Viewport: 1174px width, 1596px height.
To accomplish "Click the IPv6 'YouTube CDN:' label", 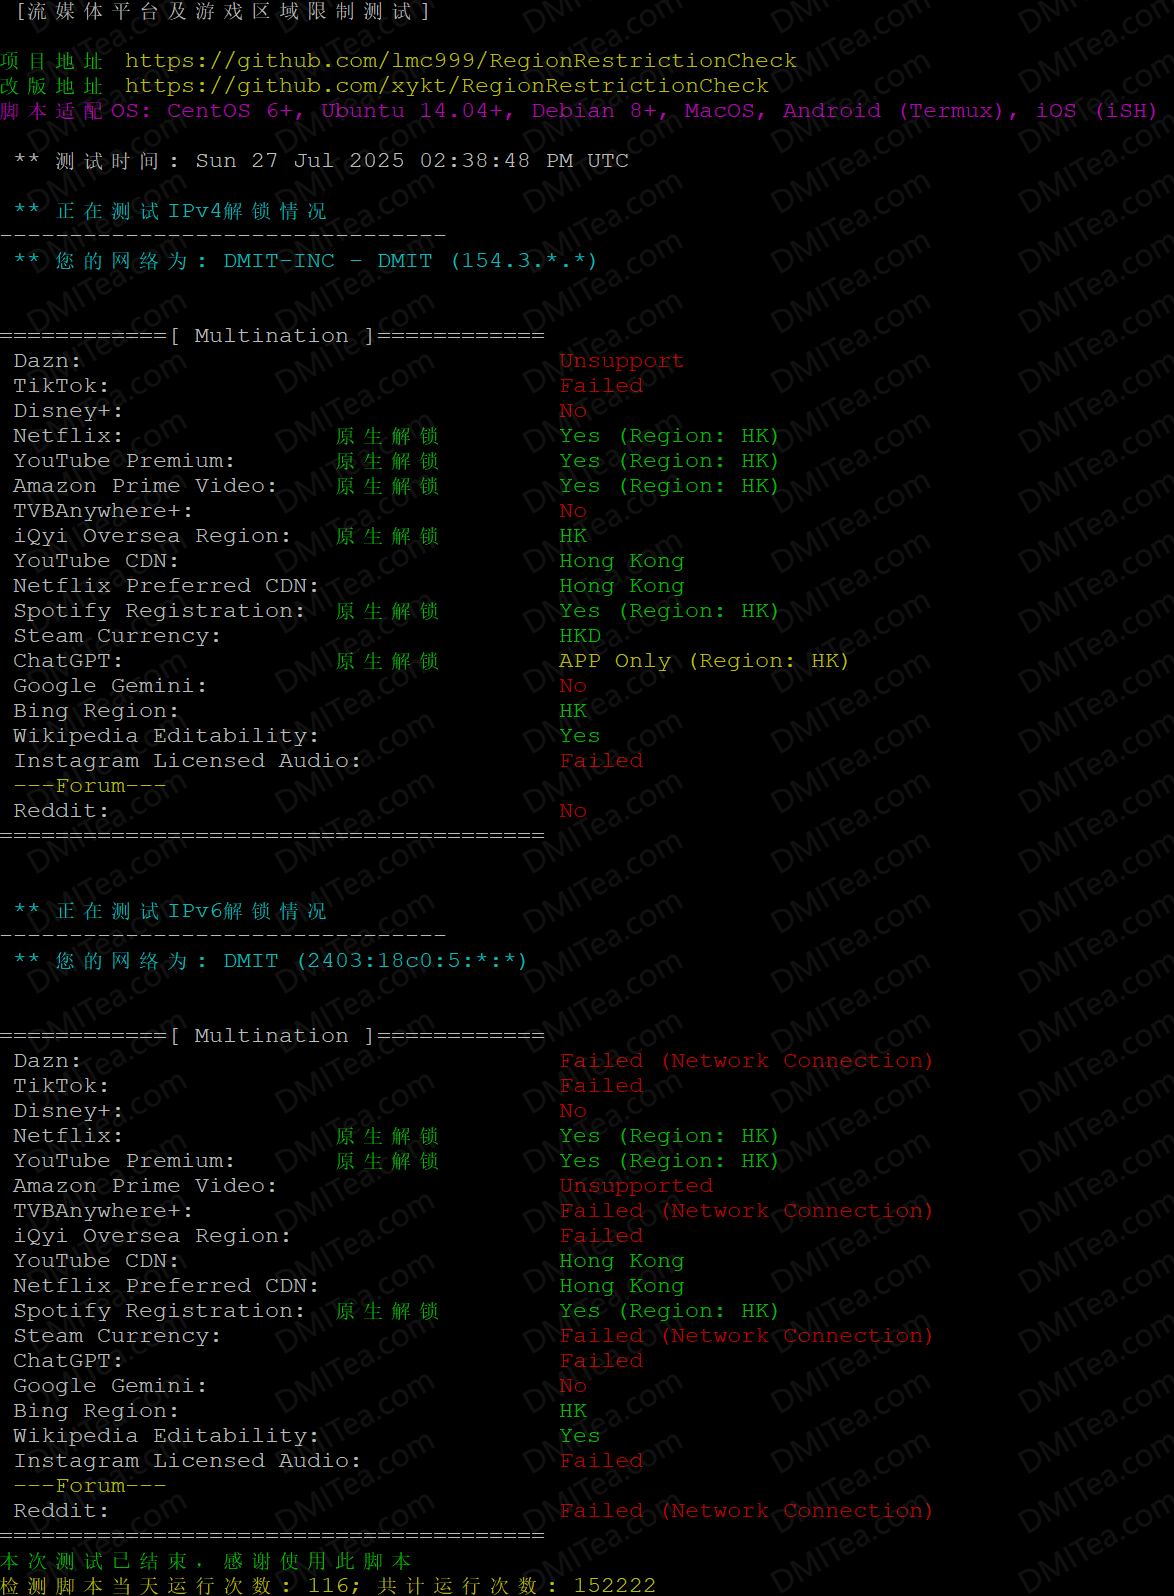I will 96,1261.
